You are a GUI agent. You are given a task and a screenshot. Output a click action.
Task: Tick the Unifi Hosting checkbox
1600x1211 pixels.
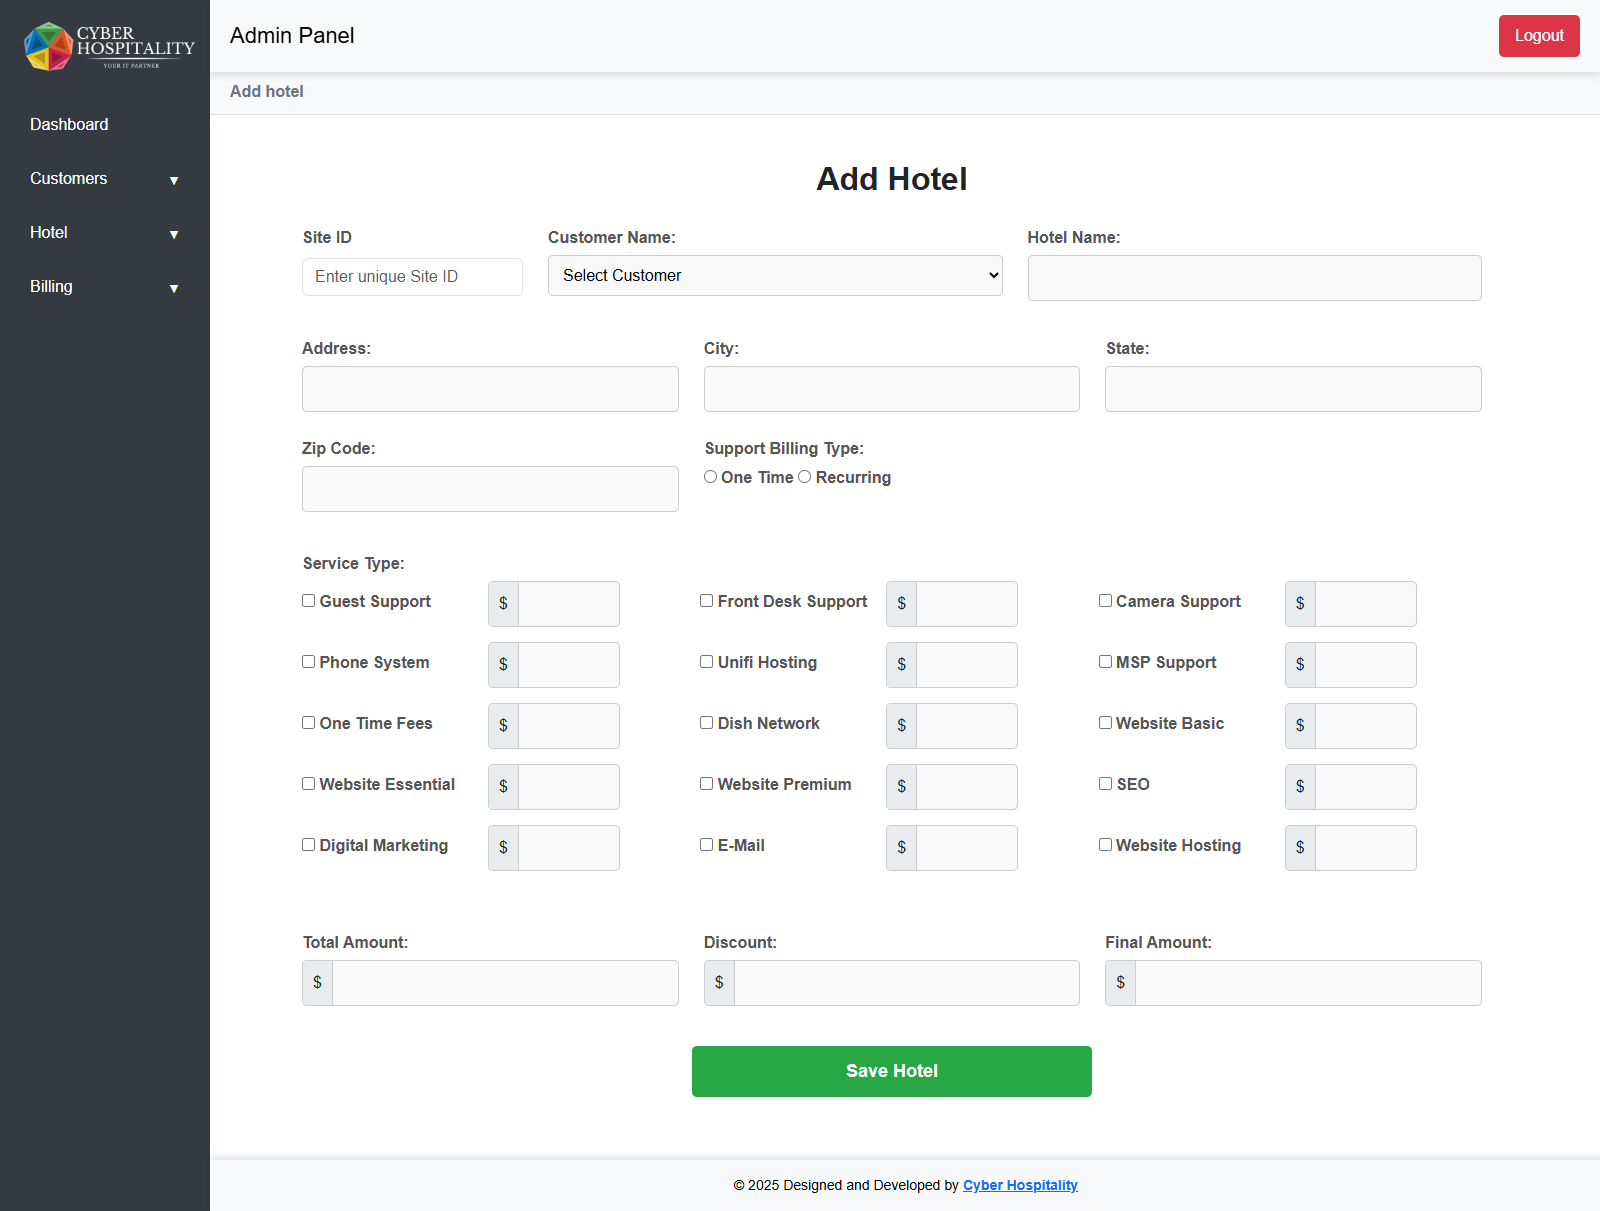pos(707,662)
